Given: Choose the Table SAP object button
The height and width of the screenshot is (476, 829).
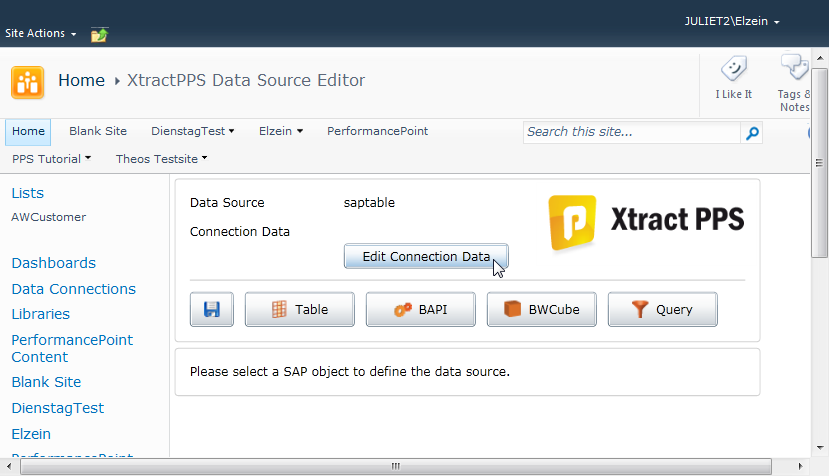Looking at the screenshot, I should [300, 309].
